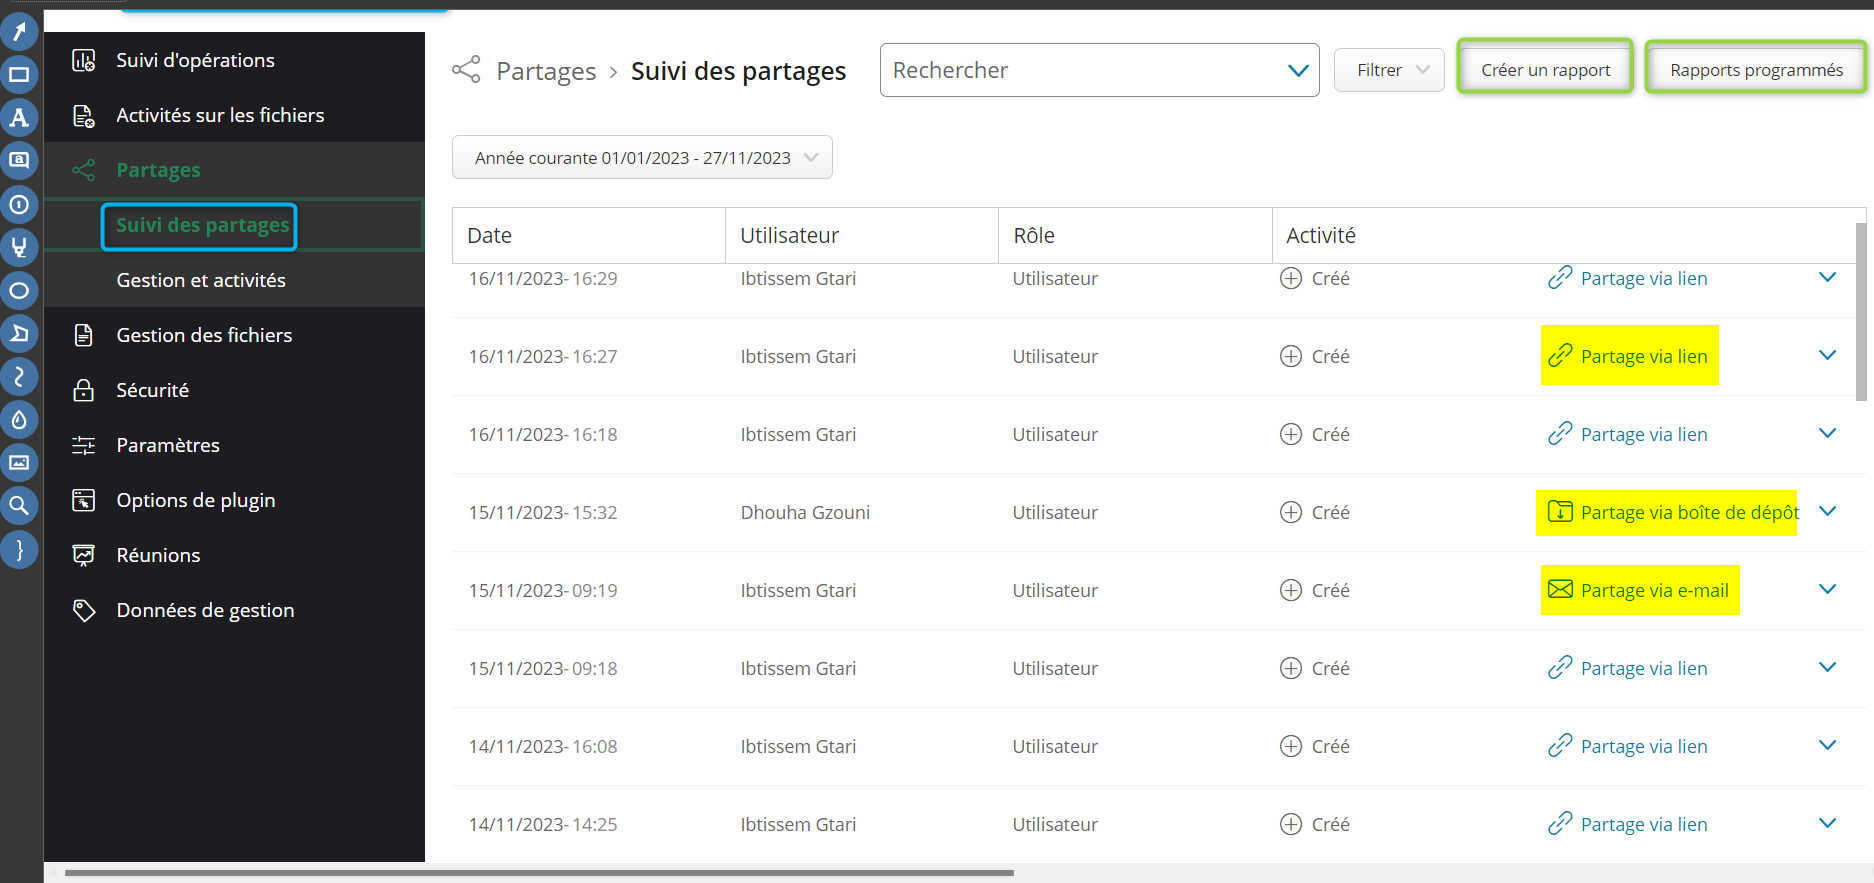
Task: Click the Sécurité padlock icon
Action: click(x=84, y=390)
